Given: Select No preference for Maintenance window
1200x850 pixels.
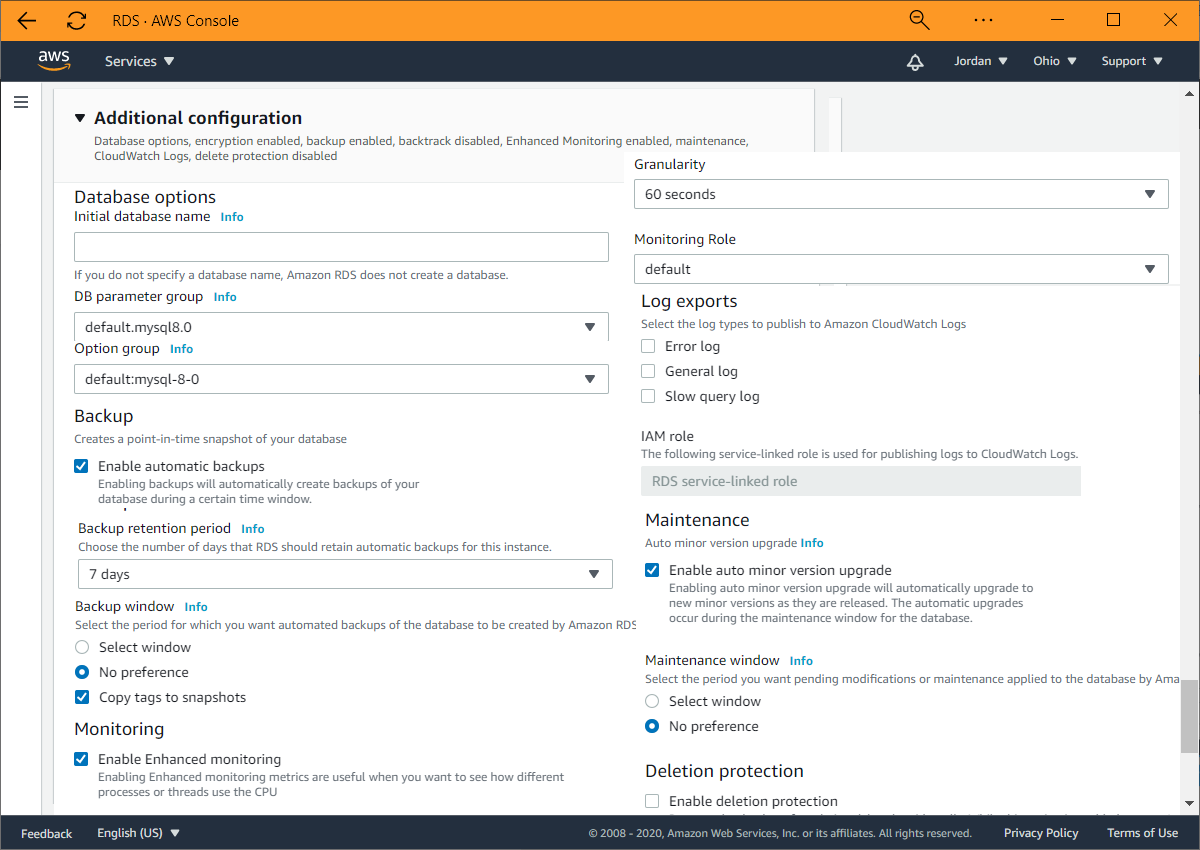Looking at the screenshot, I should [x=652, y=726].
